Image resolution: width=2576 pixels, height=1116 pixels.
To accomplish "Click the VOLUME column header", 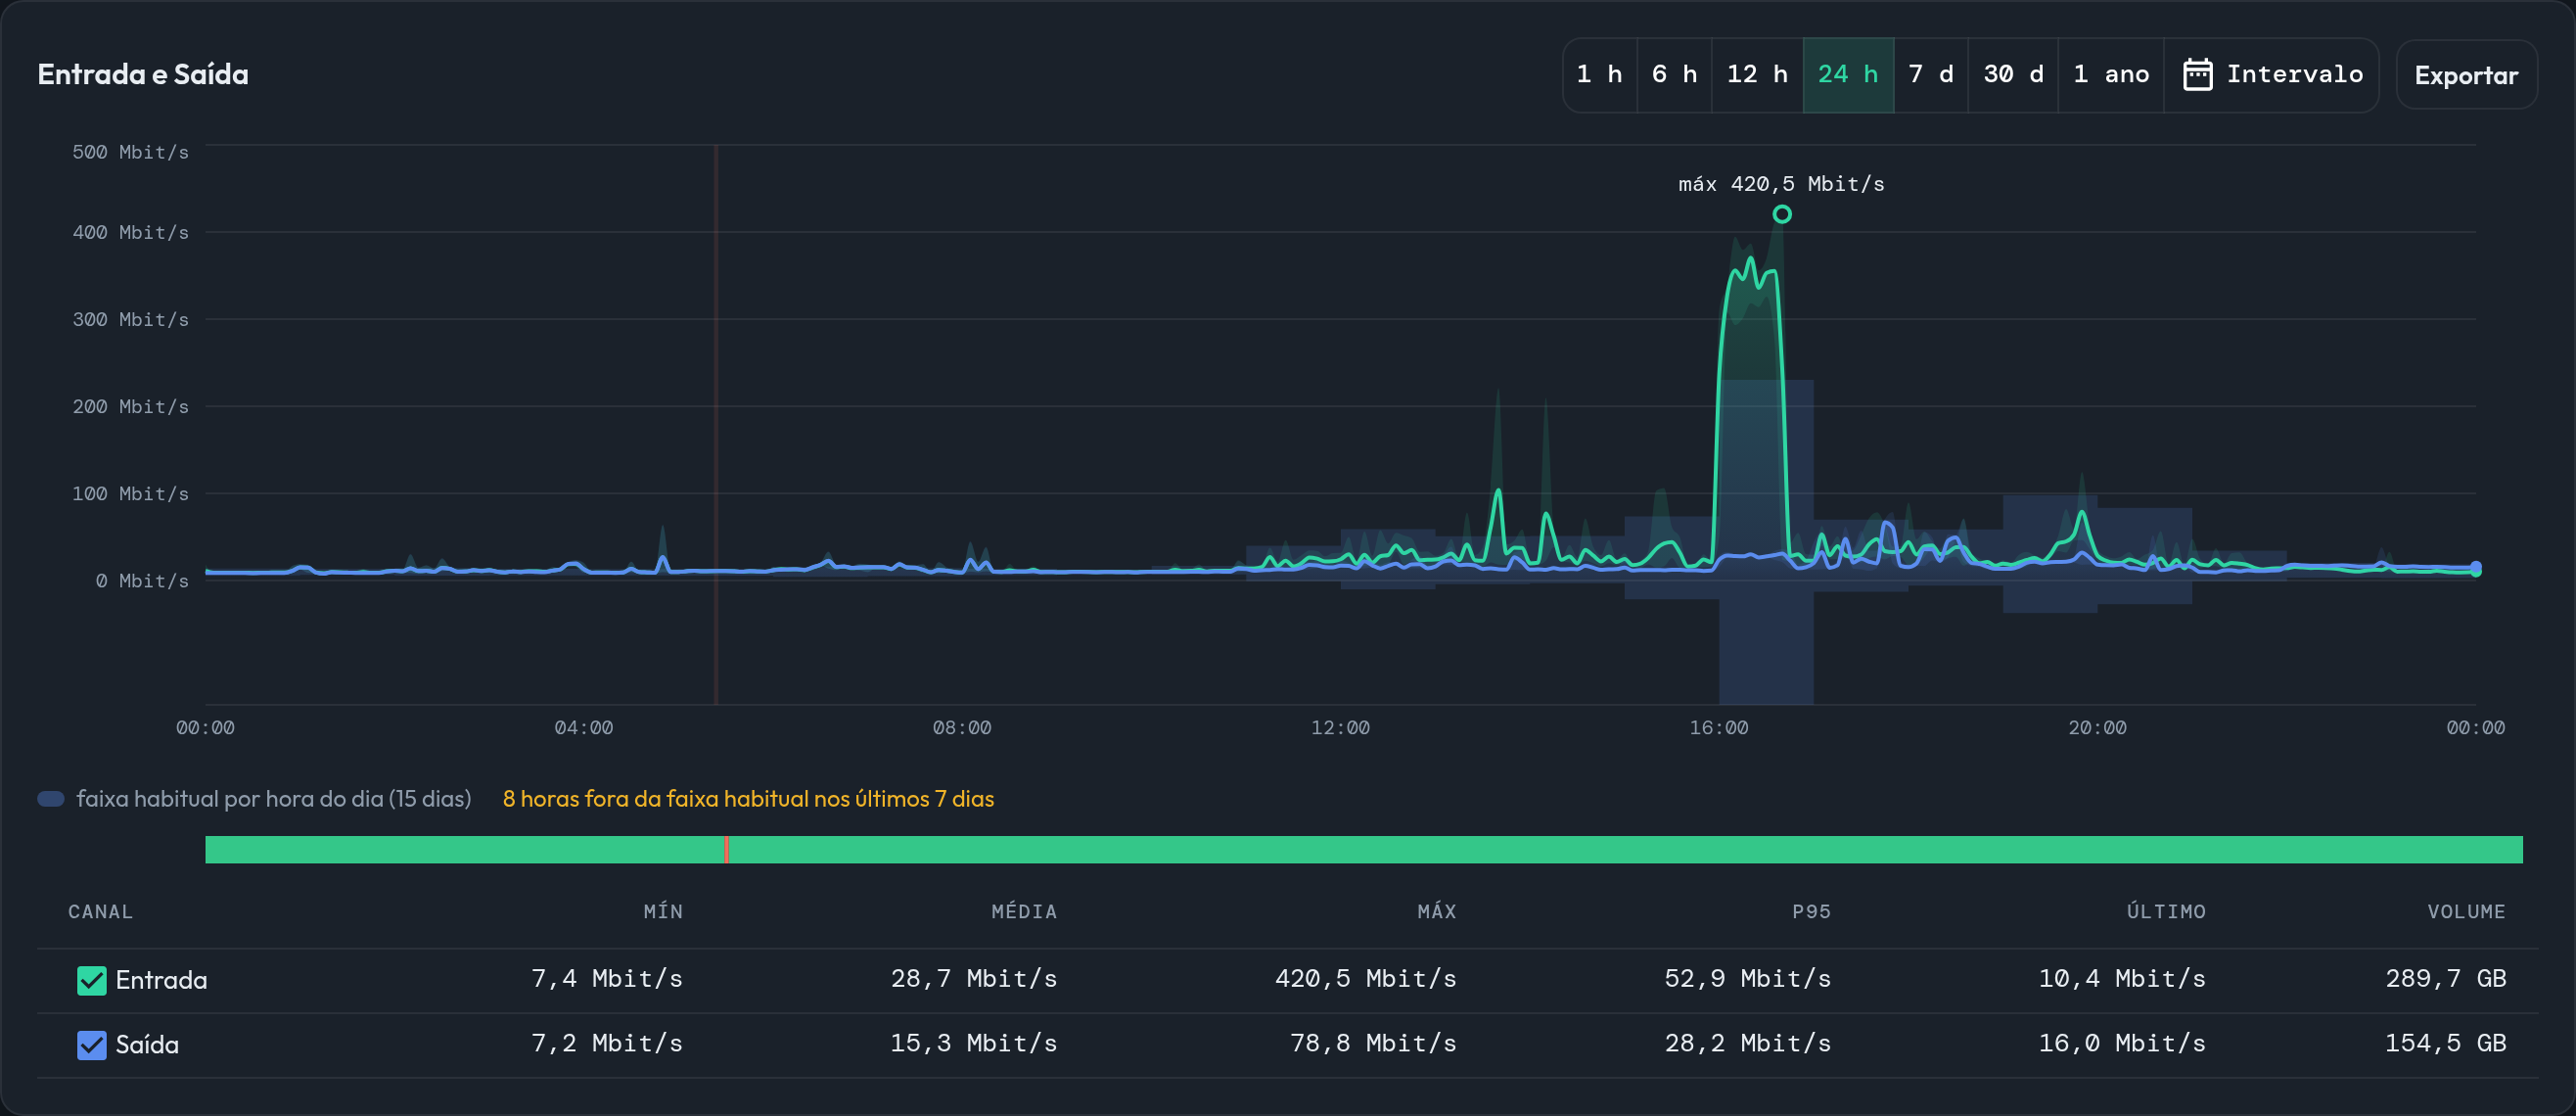I will click(2466, 911).
